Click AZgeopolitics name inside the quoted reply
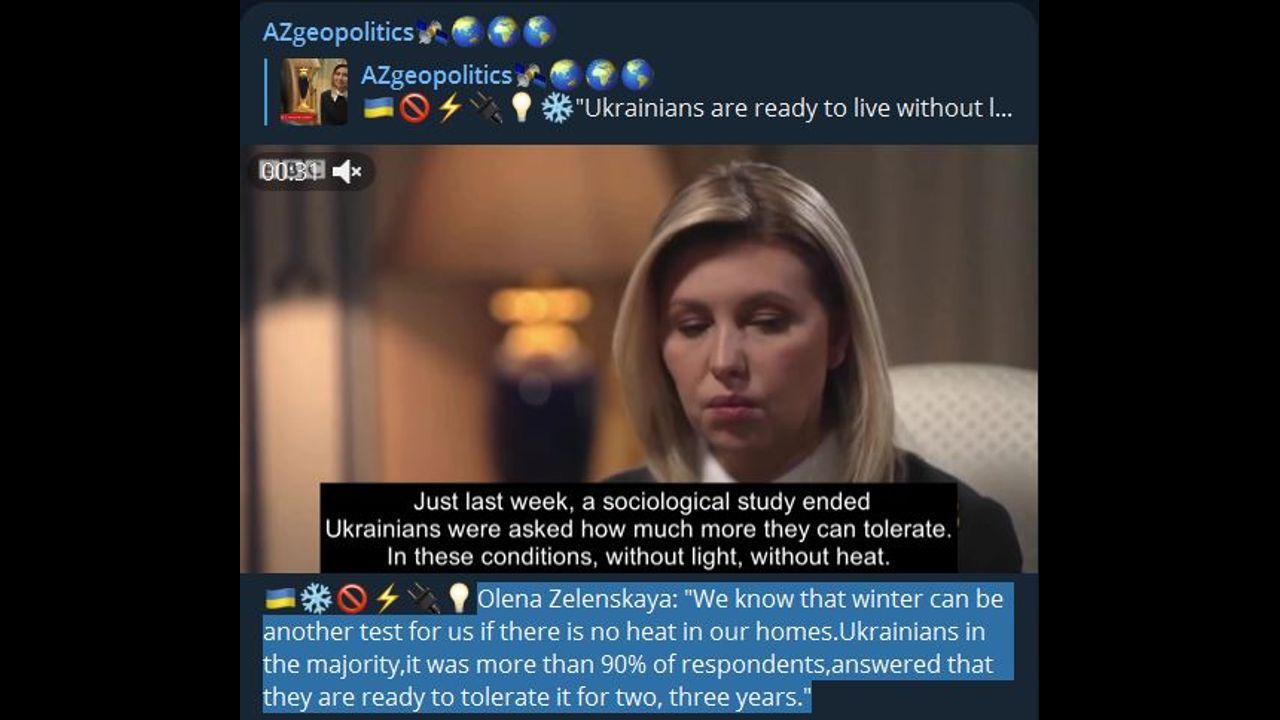Image resolution: width=1280 pixels, height=720 pixels. tap(436, 75)
